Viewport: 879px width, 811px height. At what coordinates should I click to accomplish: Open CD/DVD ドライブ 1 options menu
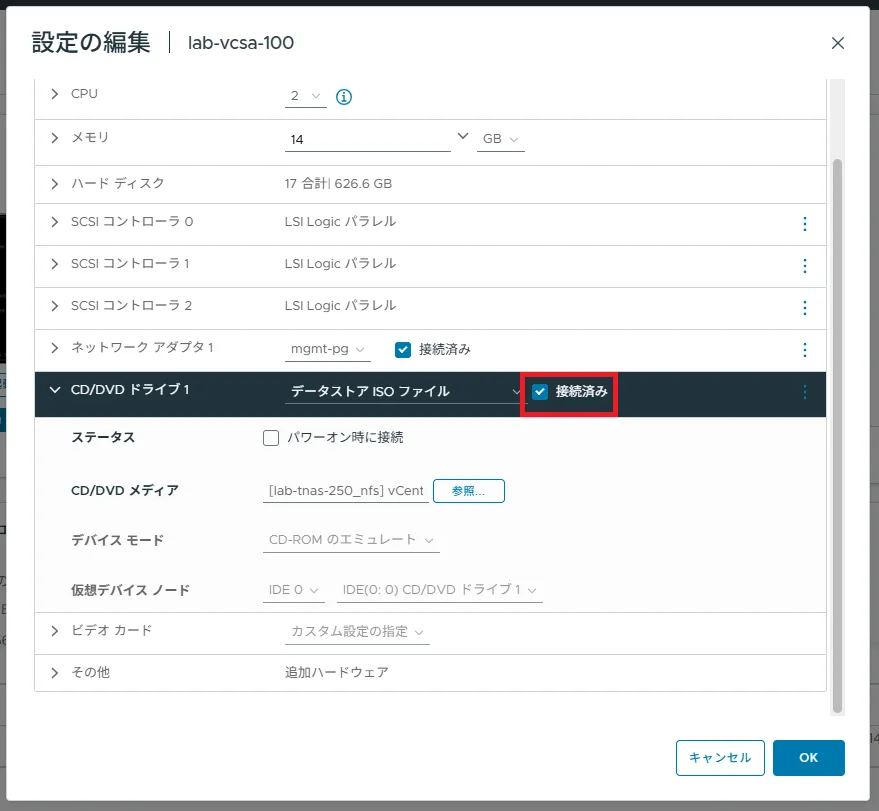pos(805,392)
